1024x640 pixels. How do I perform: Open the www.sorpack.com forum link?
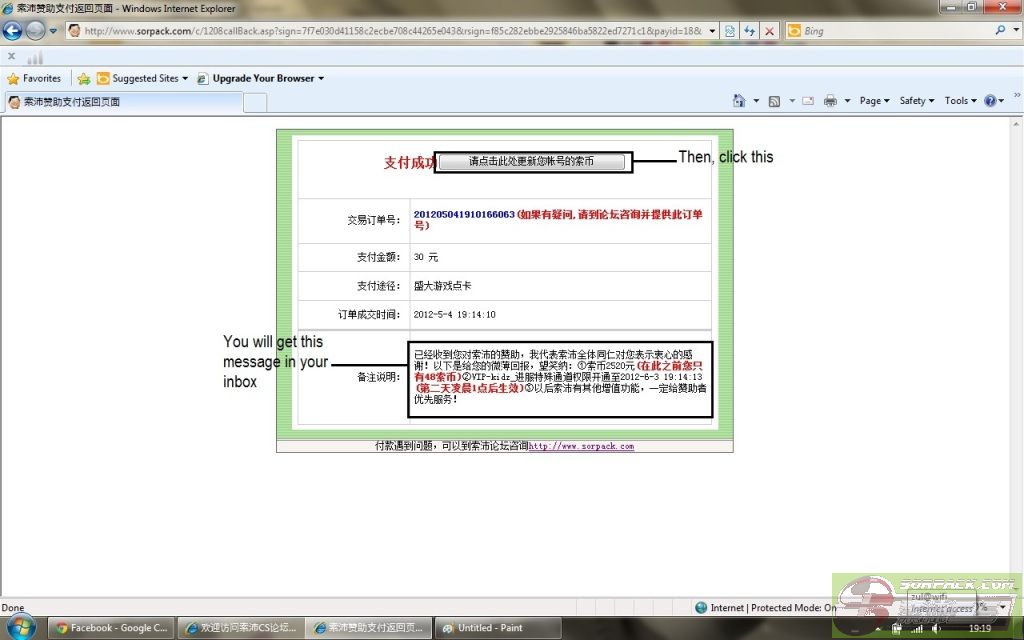click(581, 447)
